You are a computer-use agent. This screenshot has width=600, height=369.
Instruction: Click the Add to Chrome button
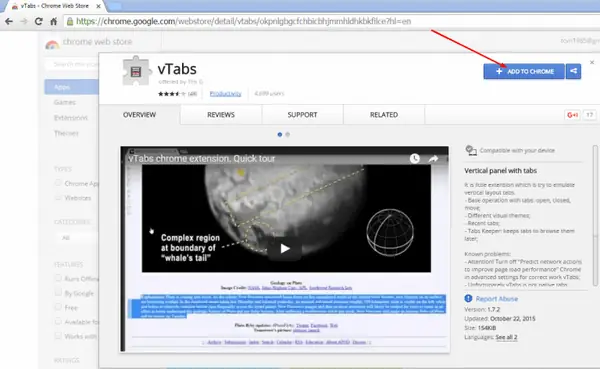pos(524,72)
